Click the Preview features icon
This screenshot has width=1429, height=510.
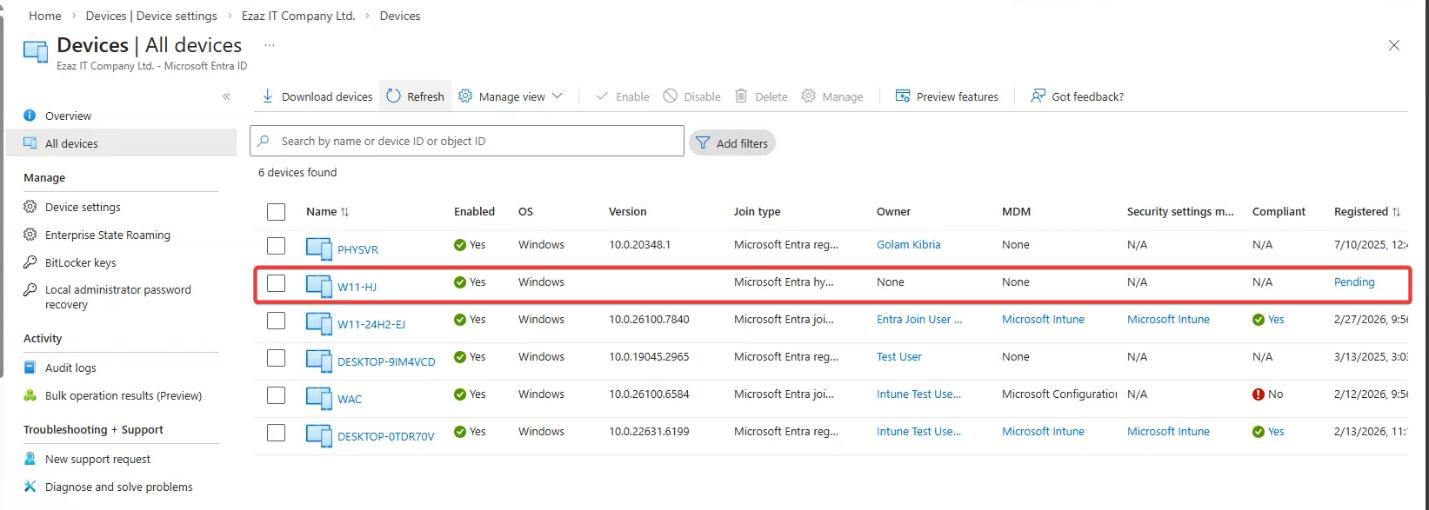tap(903, 96)
